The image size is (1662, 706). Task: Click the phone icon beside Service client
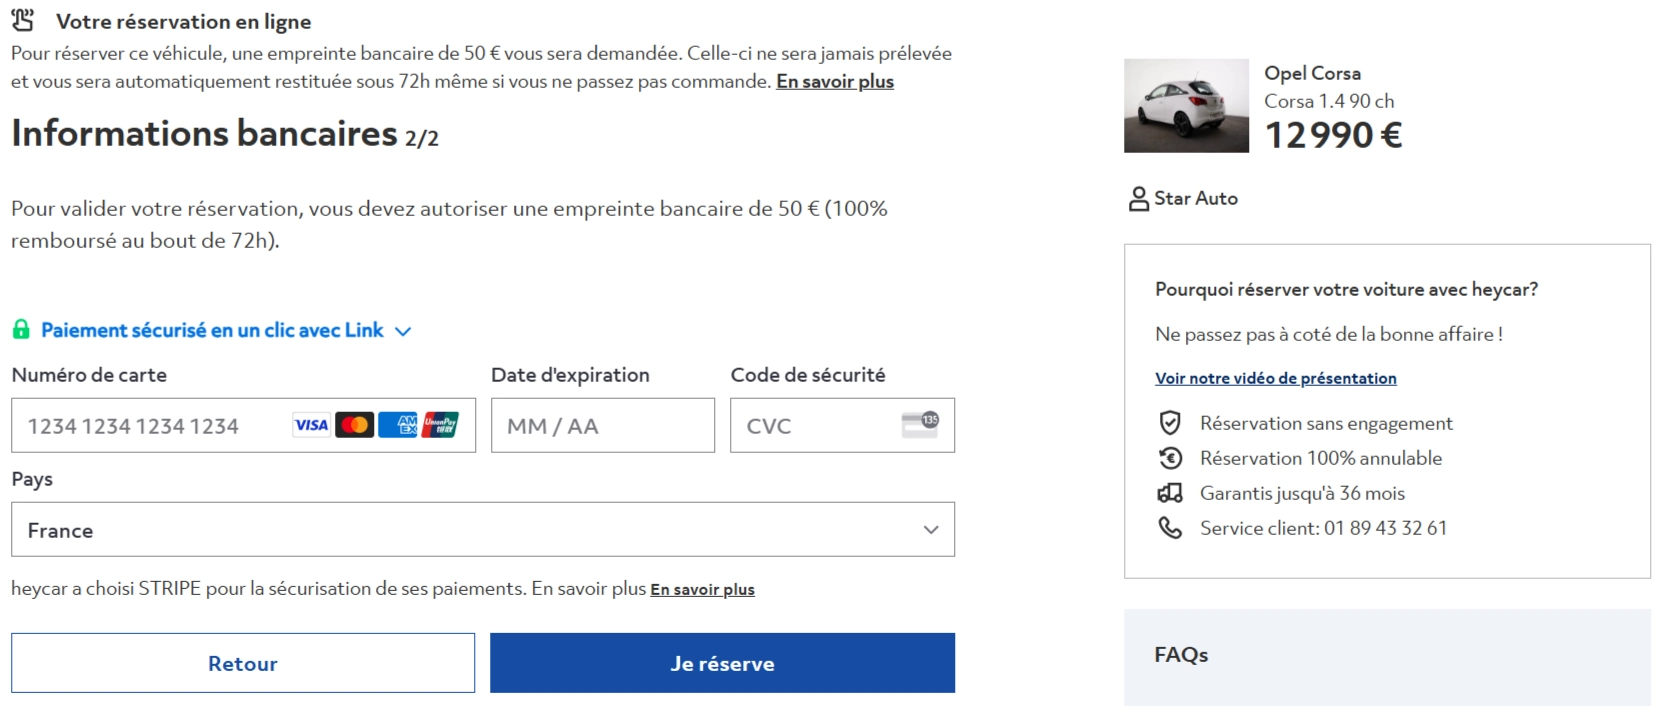pyautogui.click(x=1169, y=527)
